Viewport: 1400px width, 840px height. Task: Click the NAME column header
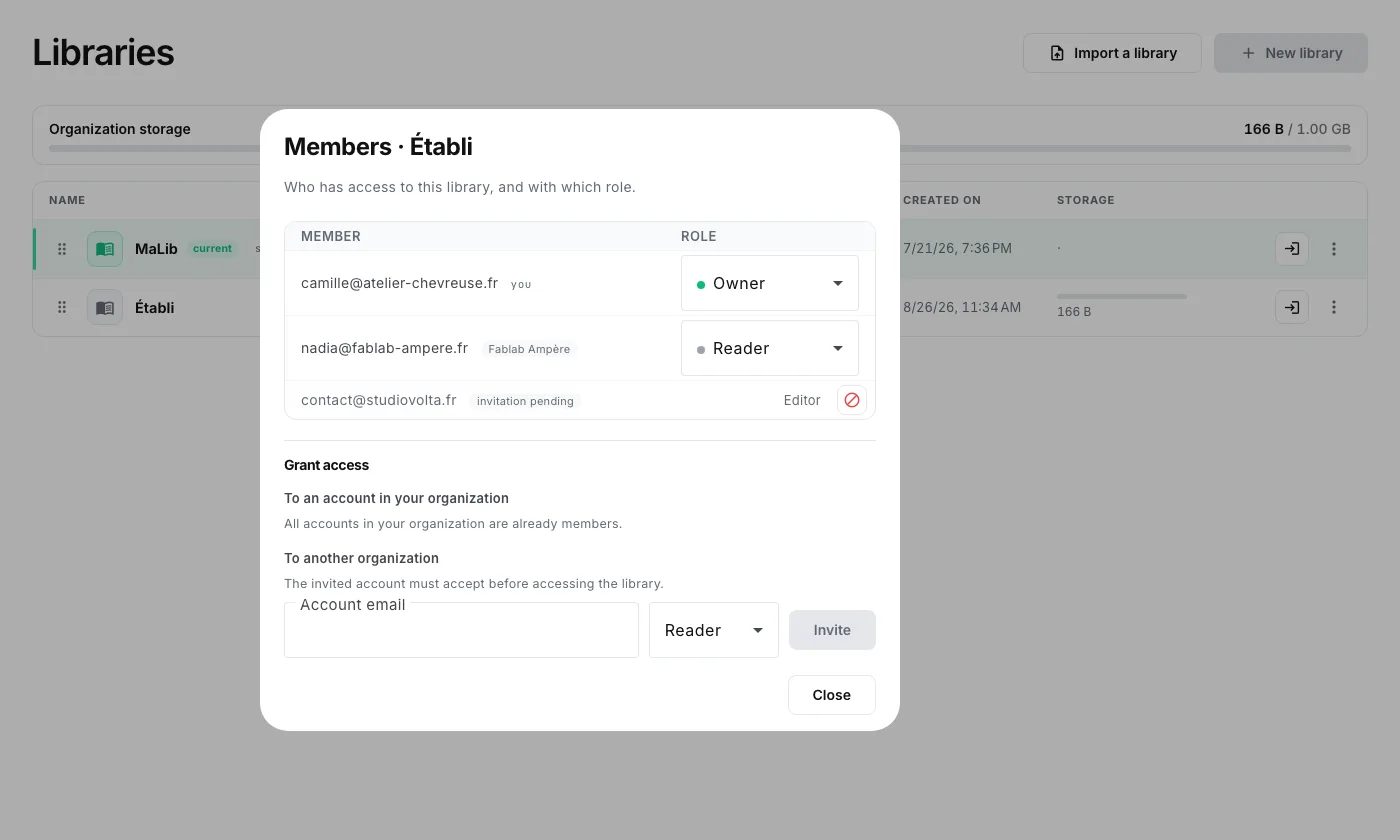pyautogui.click(x=67, y=200)
